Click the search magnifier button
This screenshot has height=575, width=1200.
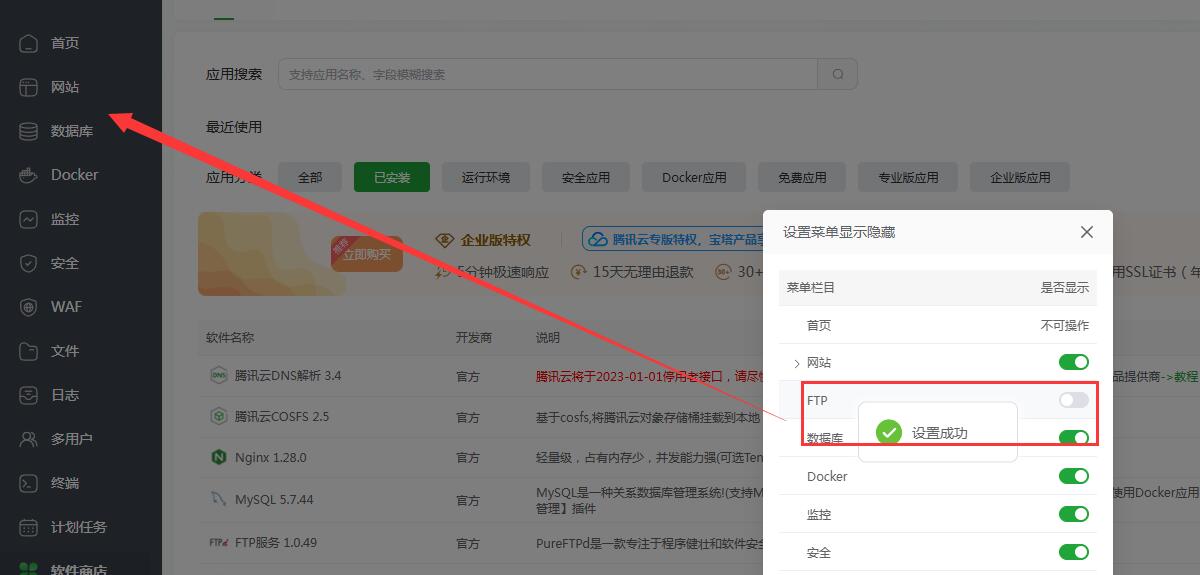click(838, 74)
